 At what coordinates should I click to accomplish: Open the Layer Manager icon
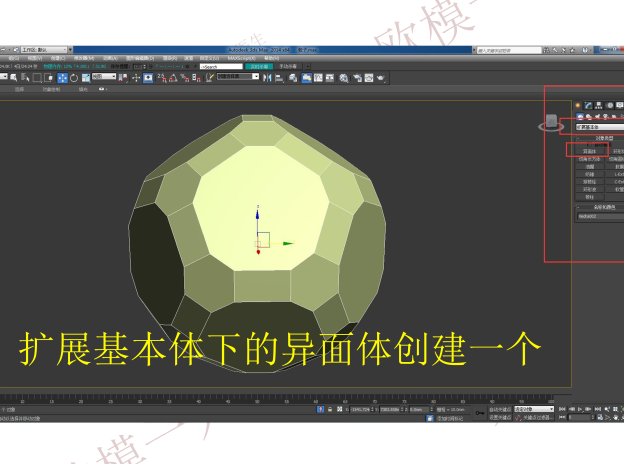pyautogui.click(x=293, y=78)
